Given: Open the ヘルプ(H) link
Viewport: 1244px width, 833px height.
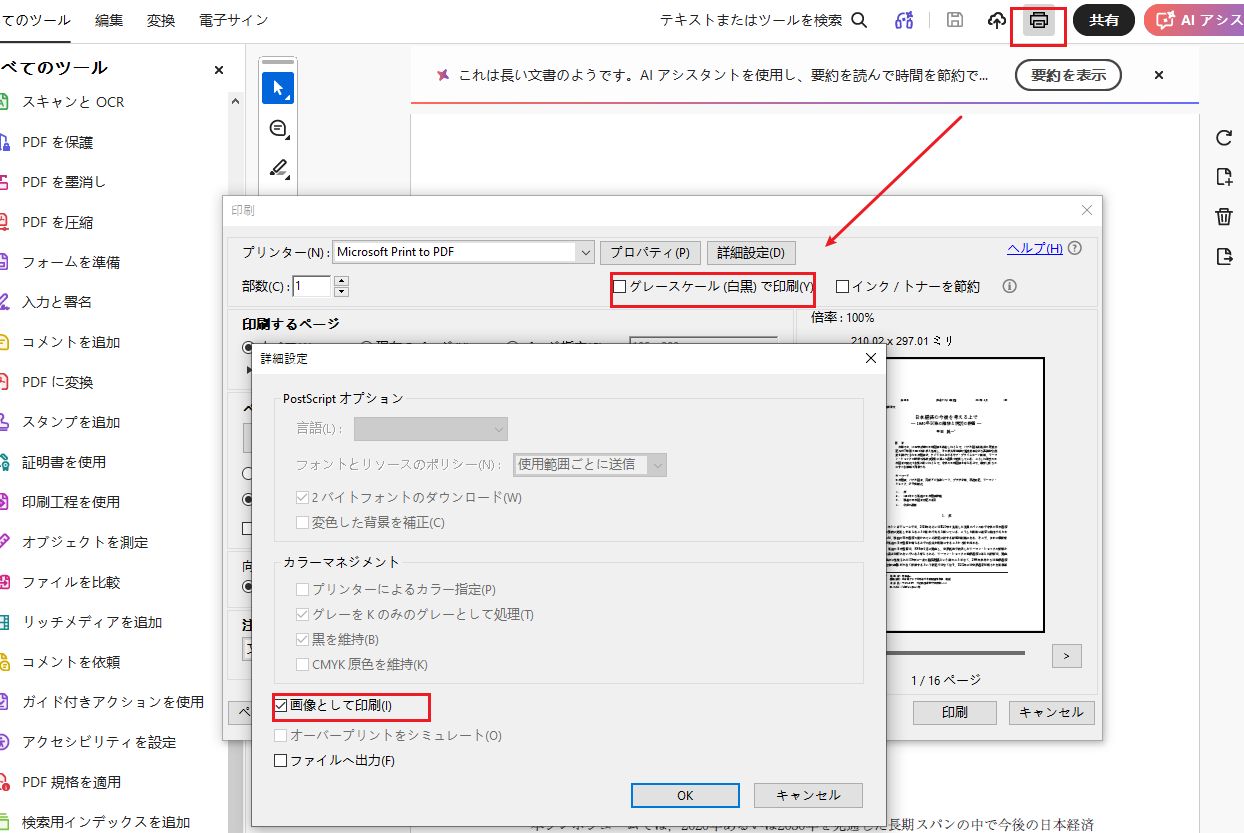Looking at the screenshot, I should coord(1035,248).
